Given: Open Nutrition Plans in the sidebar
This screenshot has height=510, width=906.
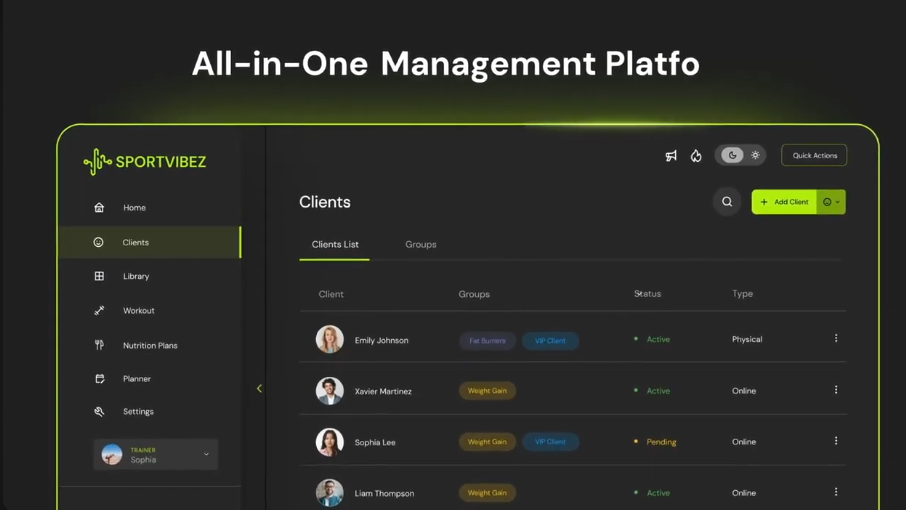Looking at the screenshot, I should point(150,345).
